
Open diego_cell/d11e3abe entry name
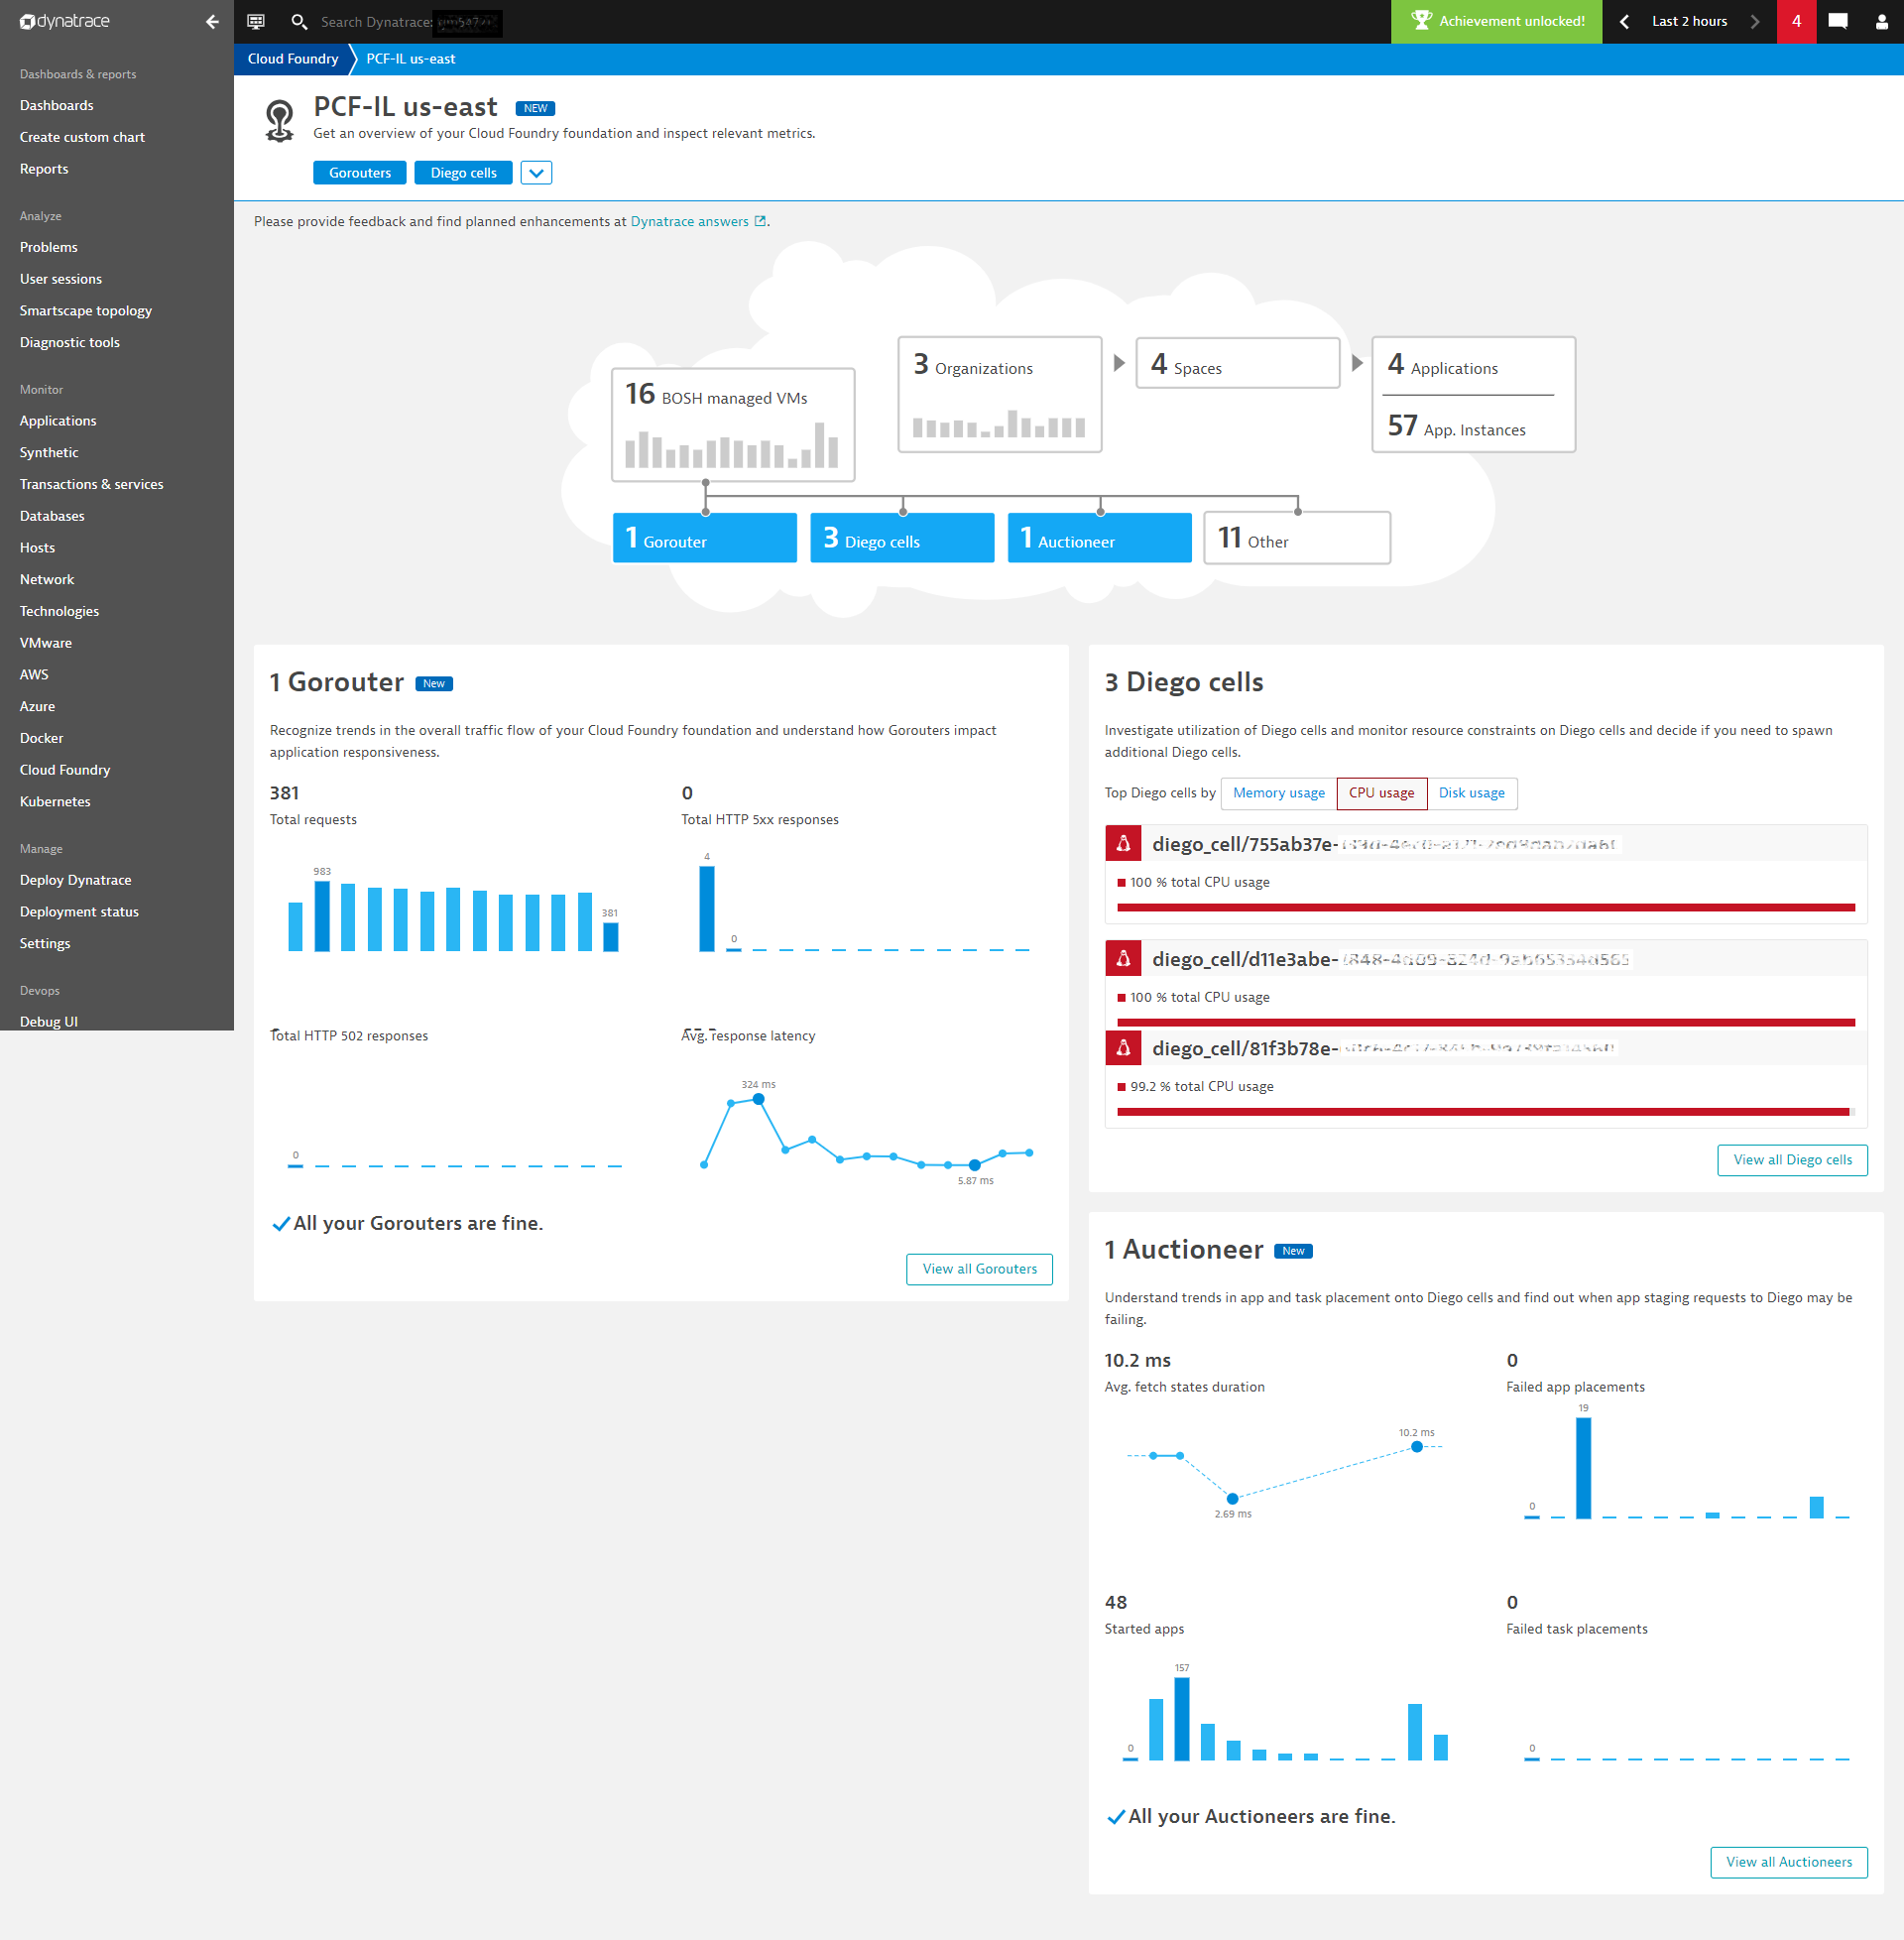(1390, 959)
